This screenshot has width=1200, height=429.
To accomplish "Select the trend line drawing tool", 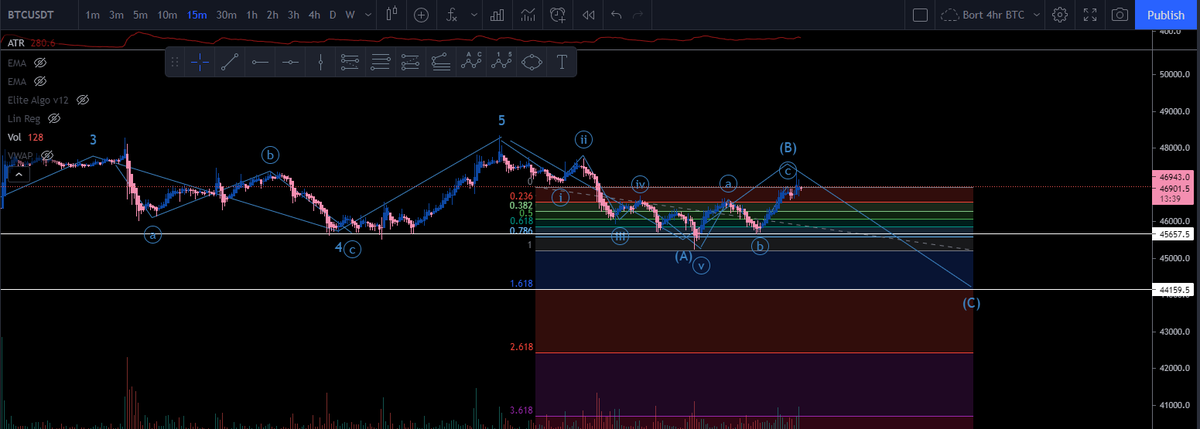I will click(x=230, y=62).
